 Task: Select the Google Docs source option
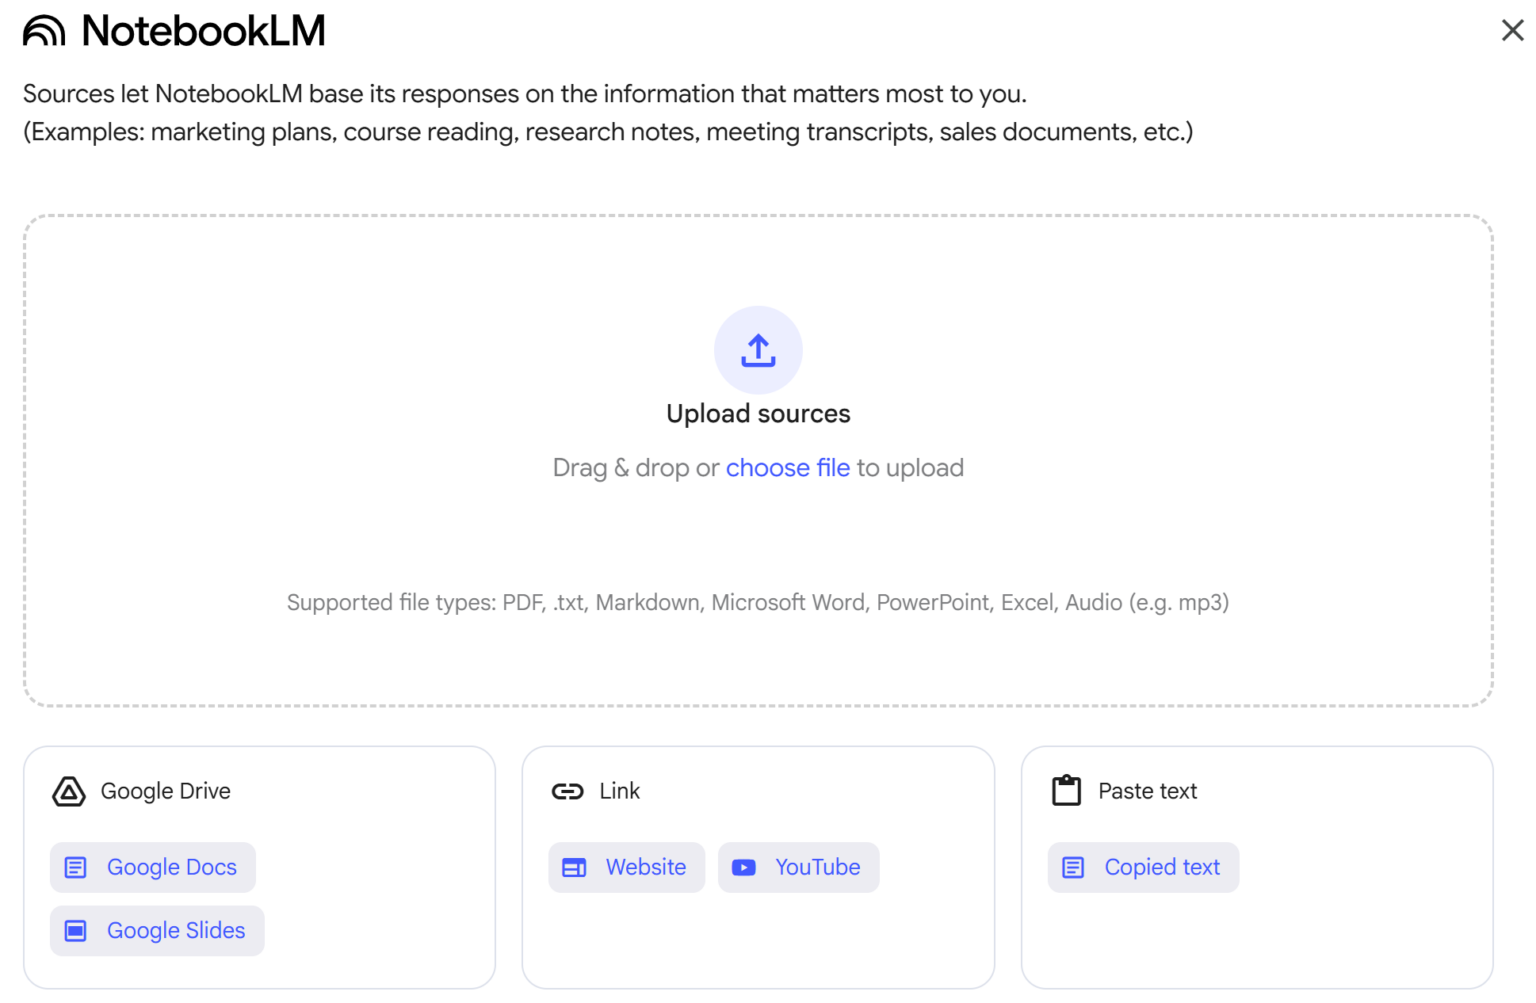[152, 867]
